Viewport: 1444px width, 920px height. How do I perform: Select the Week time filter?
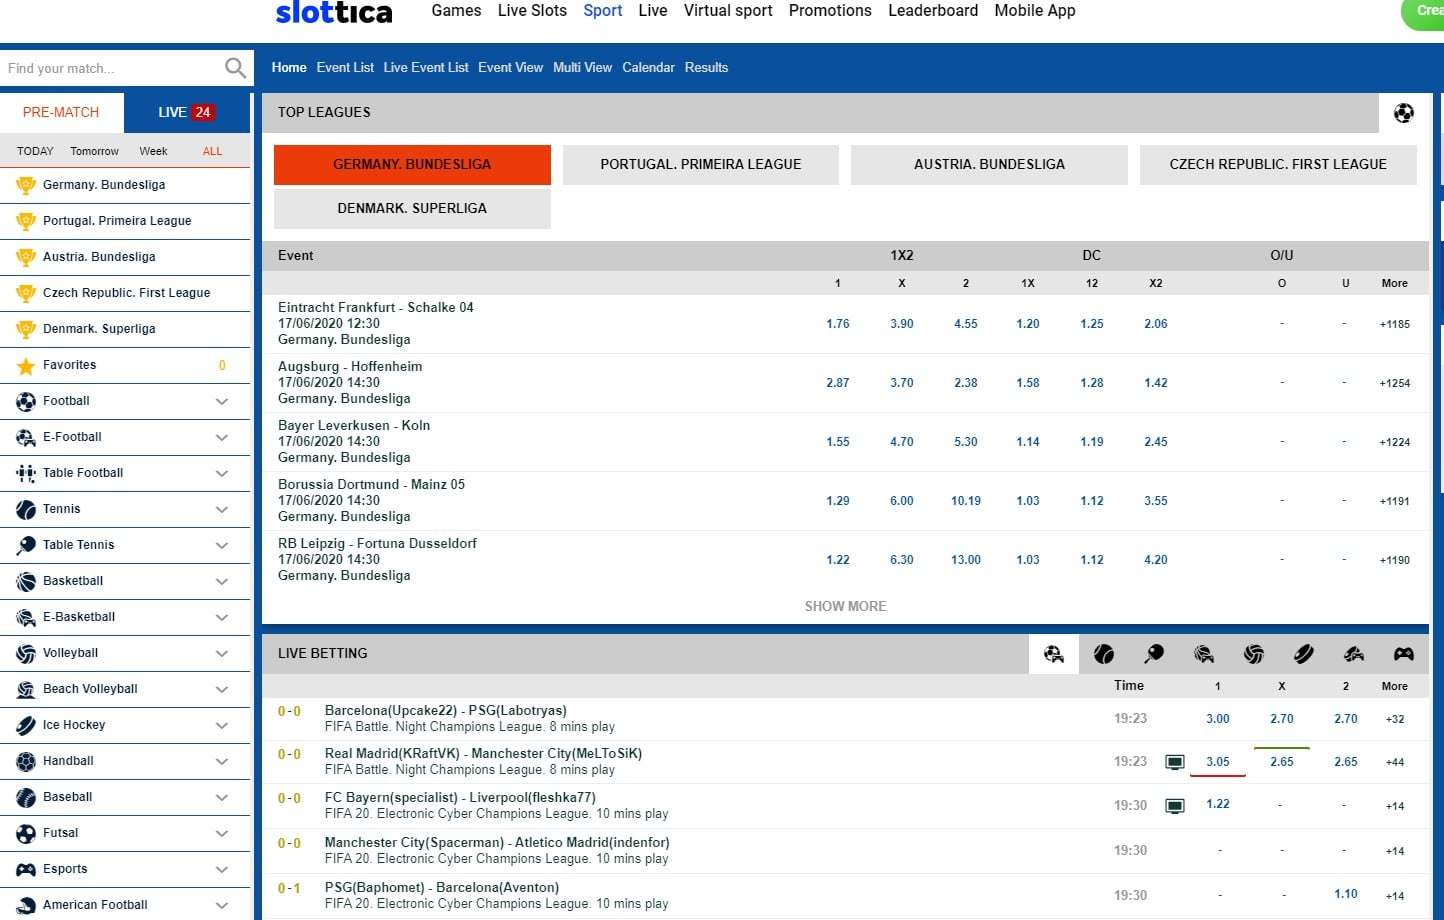(x=153, y=151)
